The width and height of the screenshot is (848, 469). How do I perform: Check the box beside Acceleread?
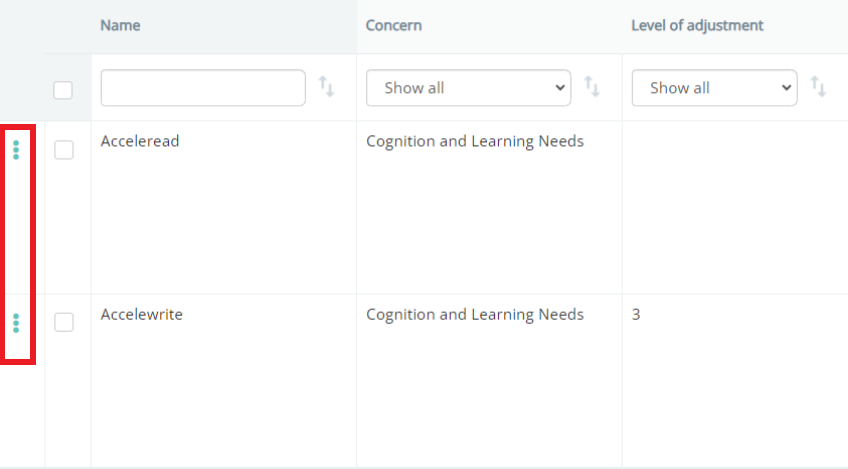point(64,150)
